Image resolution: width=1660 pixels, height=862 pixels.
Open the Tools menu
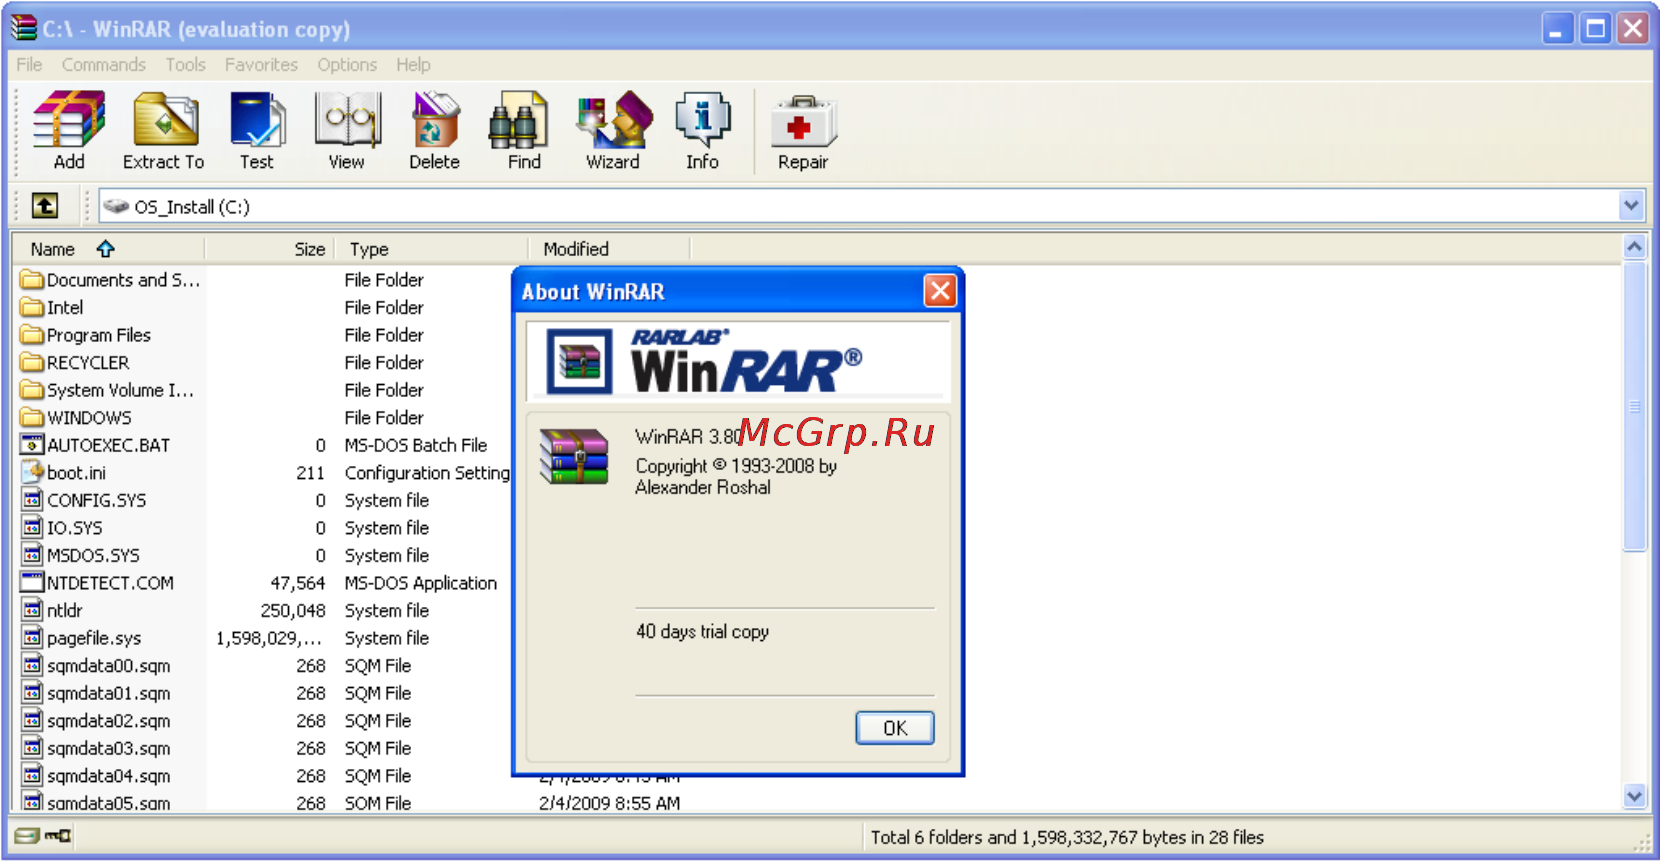tap(186, 65)
